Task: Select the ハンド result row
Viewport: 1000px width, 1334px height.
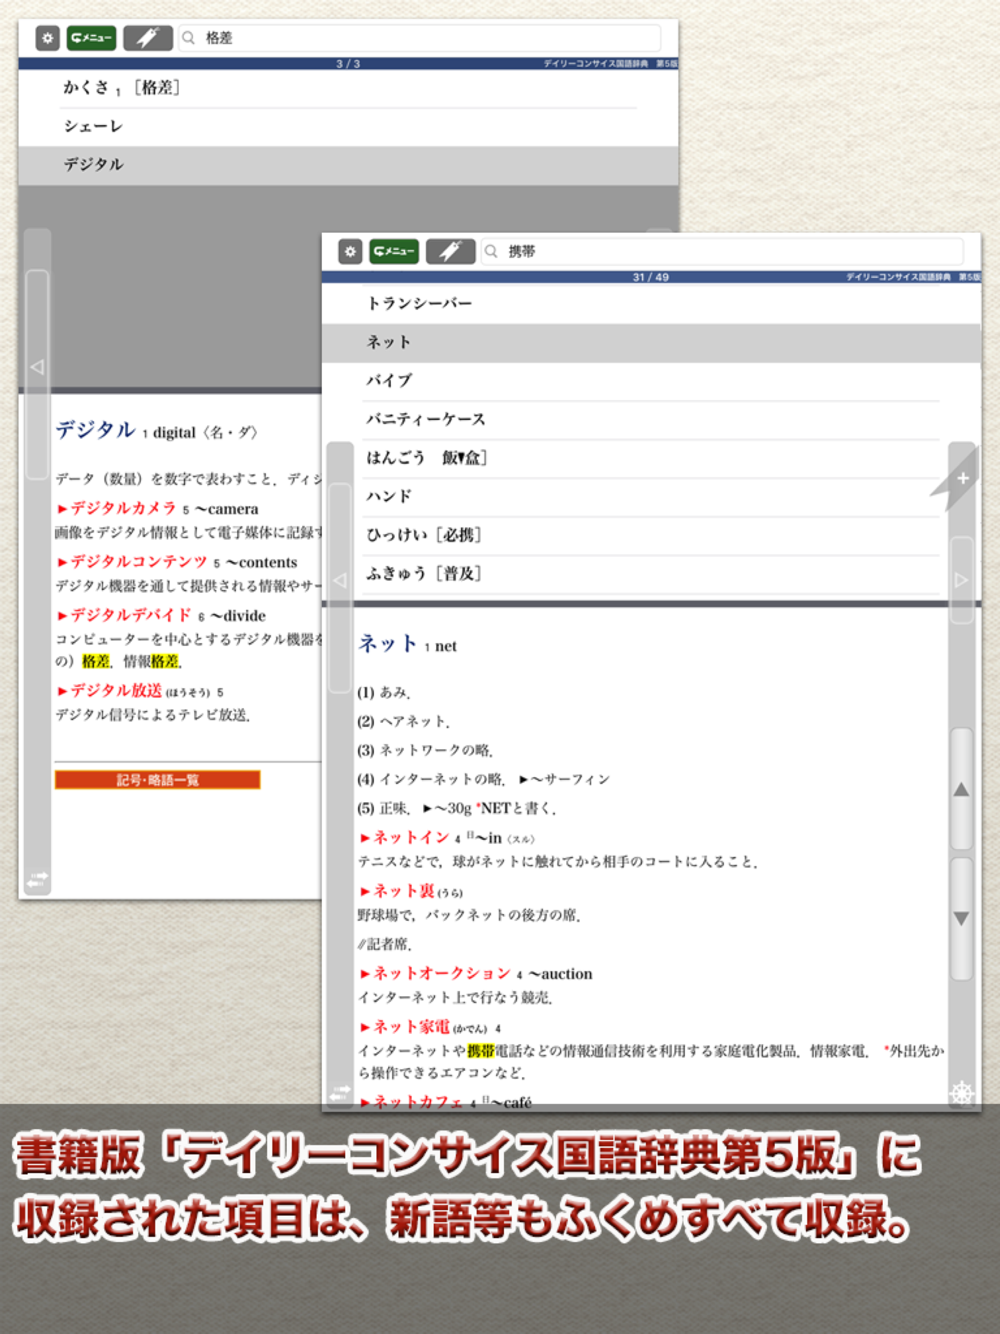Action: (x=650, y=497)
